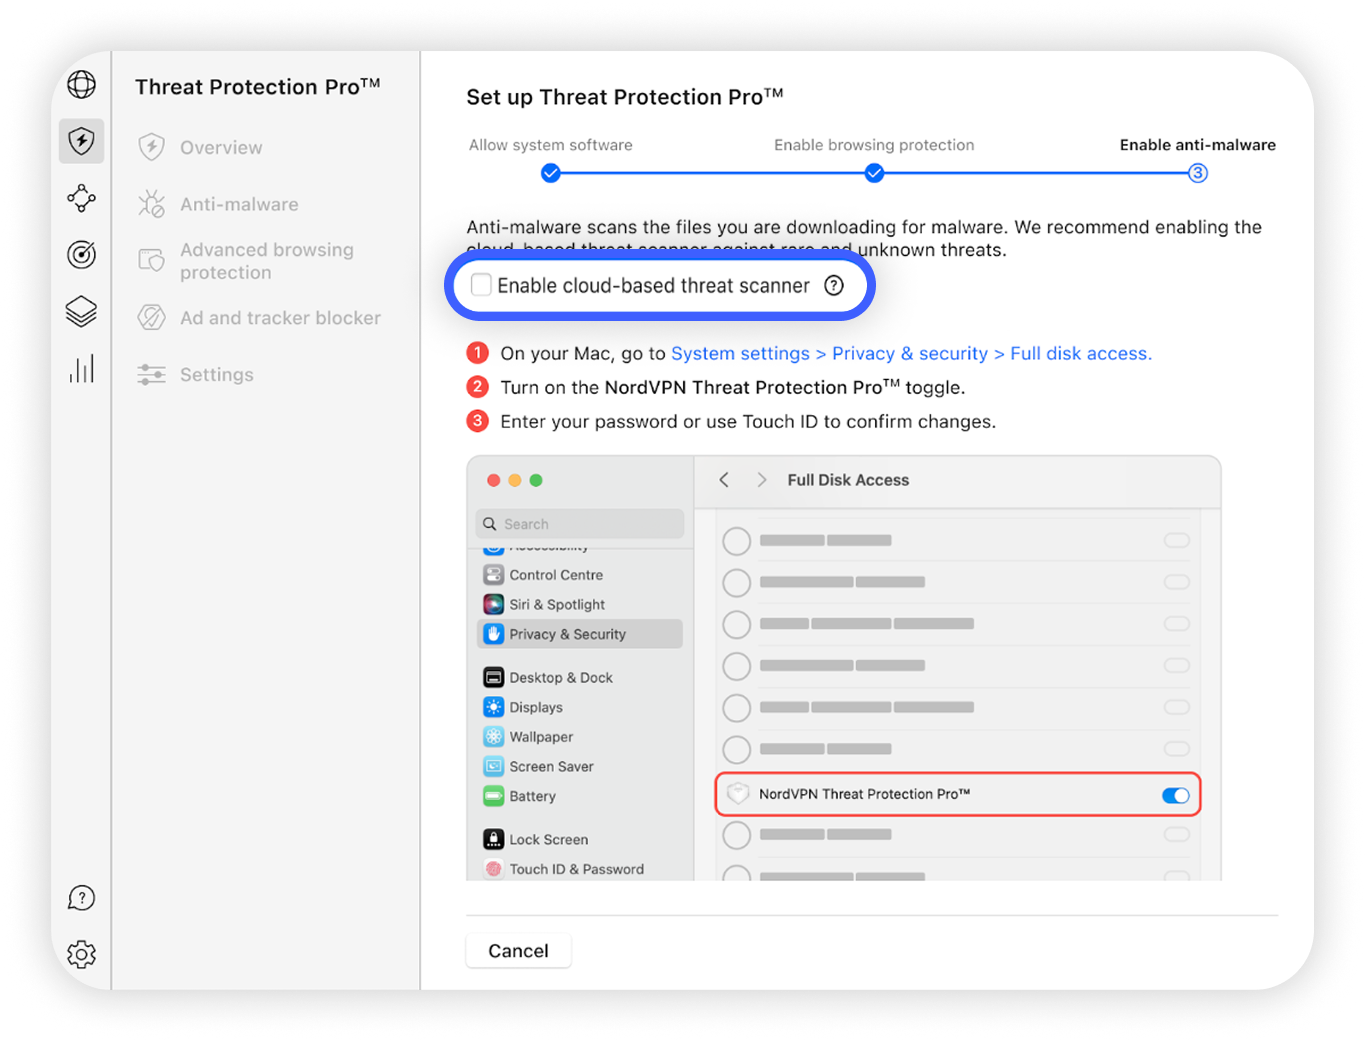Open app settings with the gear icon
Viewport: 1365px width, 1041px height.
point(81,954)
